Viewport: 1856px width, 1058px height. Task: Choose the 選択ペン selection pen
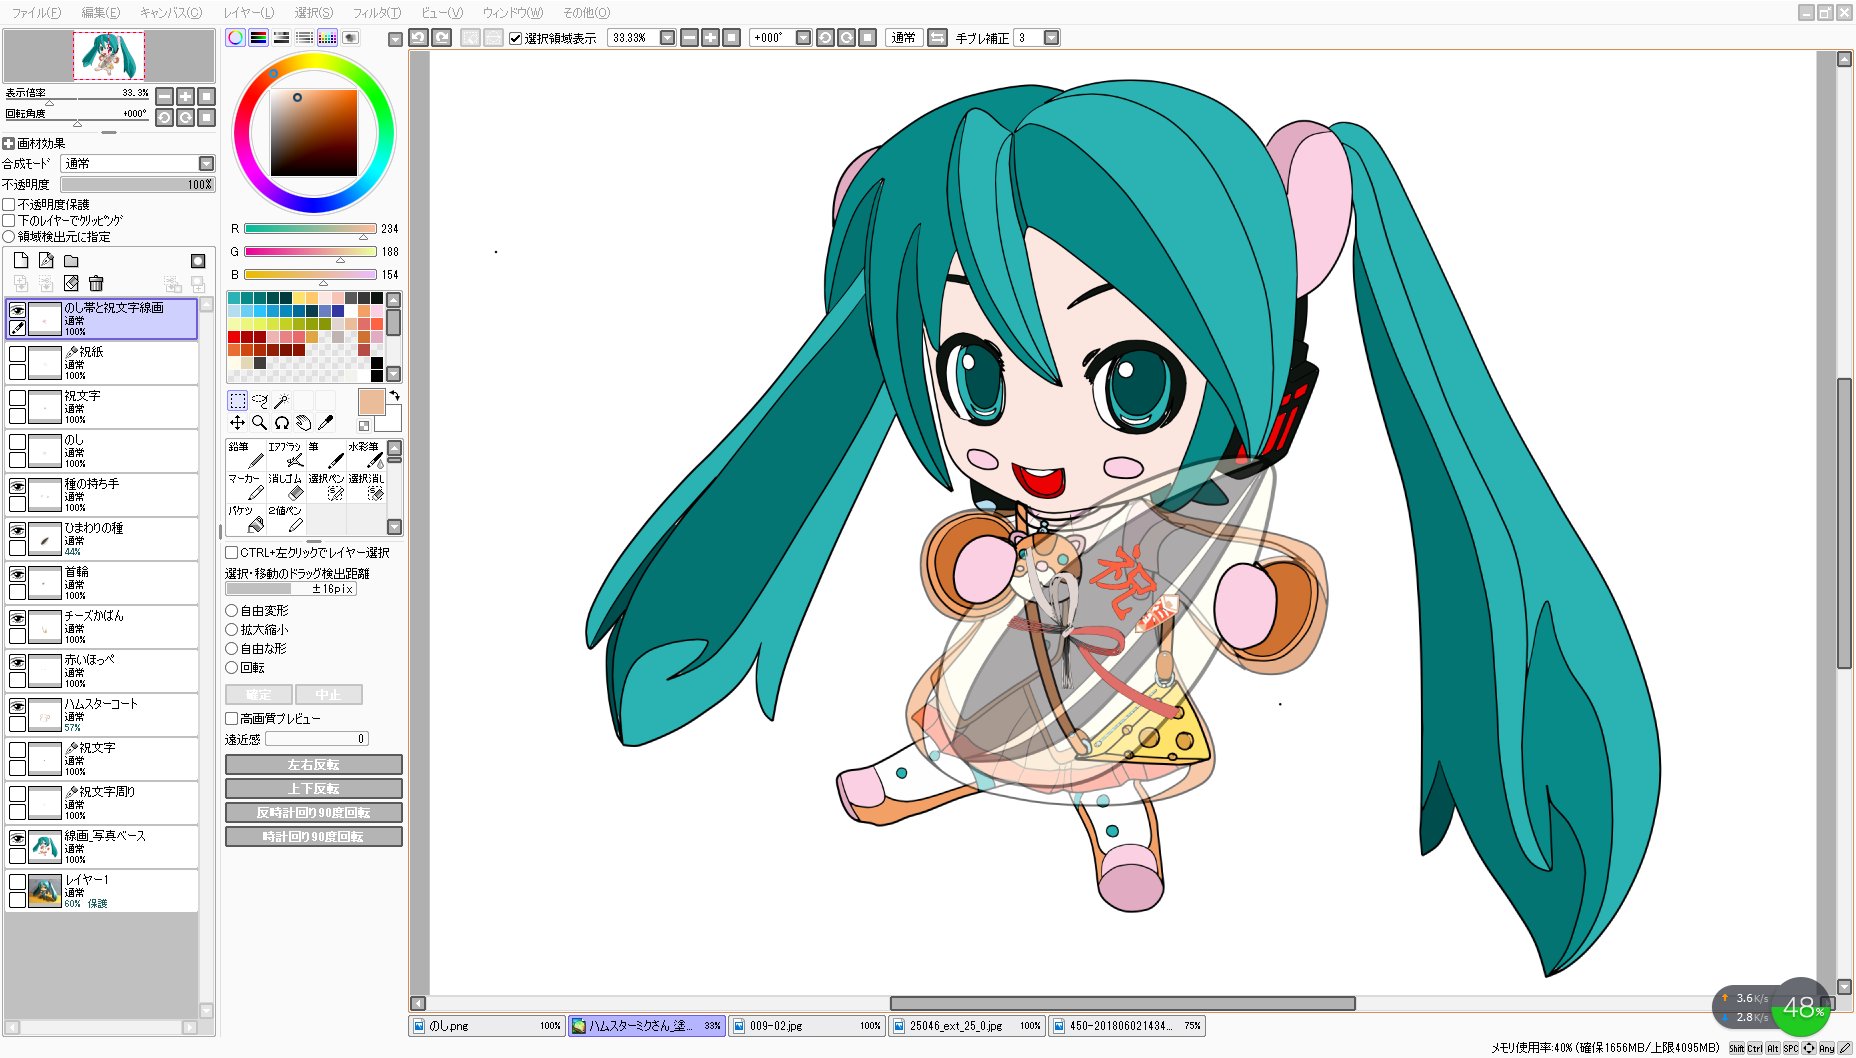pos(326,487)
